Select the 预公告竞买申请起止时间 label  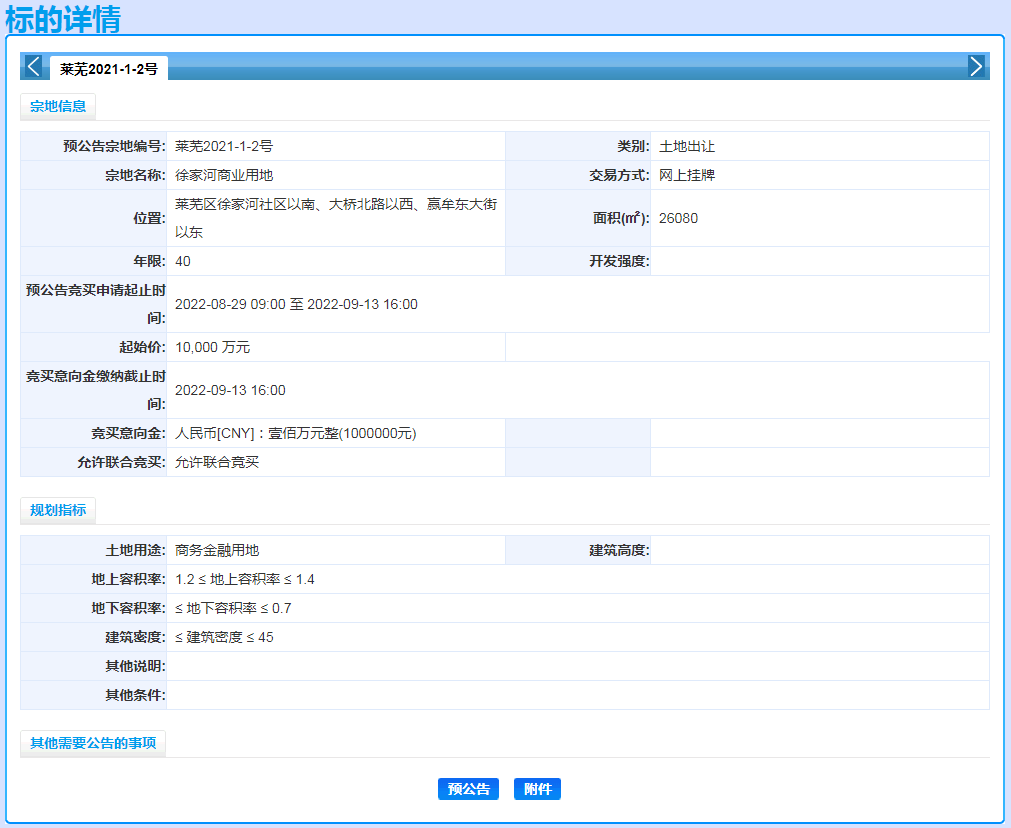pos(95,304)
